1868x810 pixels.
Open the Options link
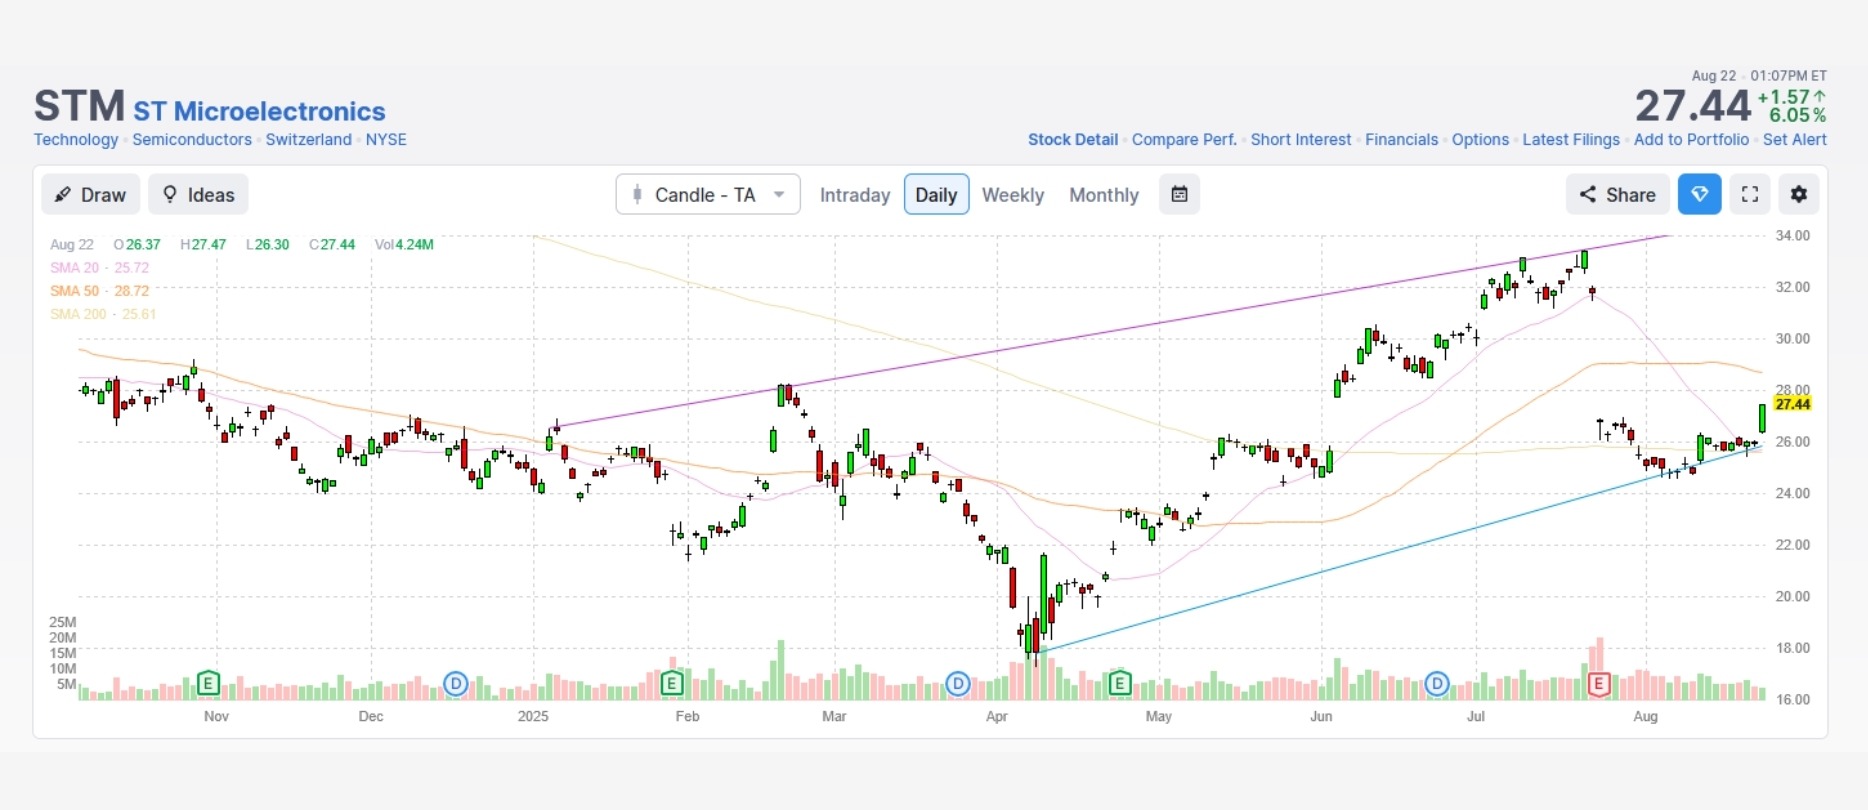[1480, 140]
